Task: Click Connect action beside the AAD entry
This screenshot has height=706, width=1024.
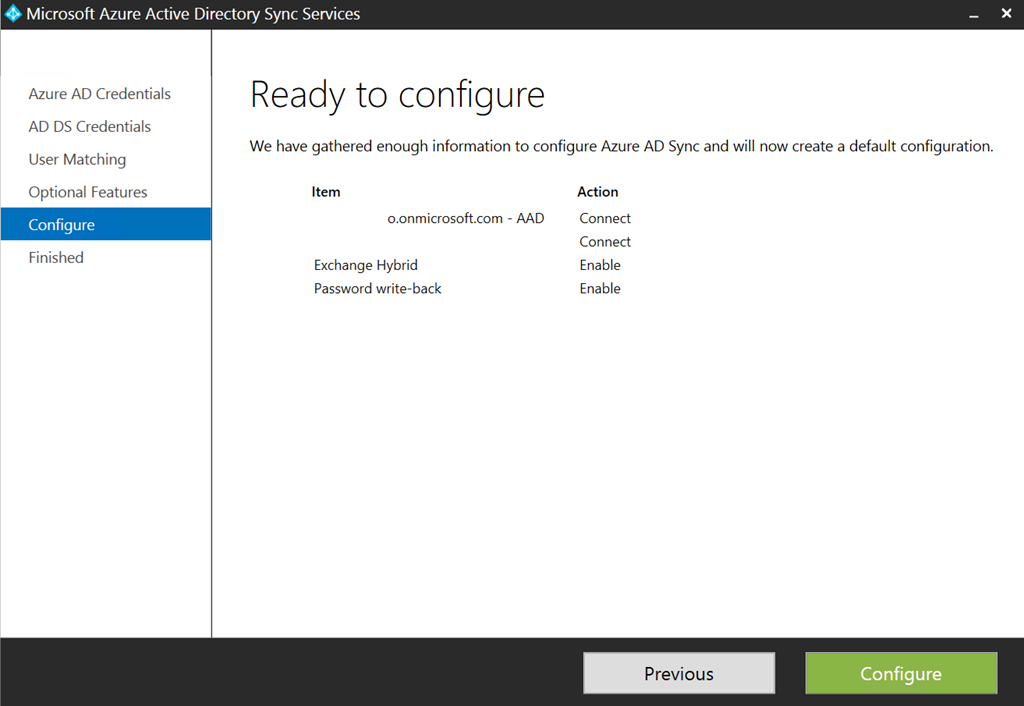Action: 605,218
